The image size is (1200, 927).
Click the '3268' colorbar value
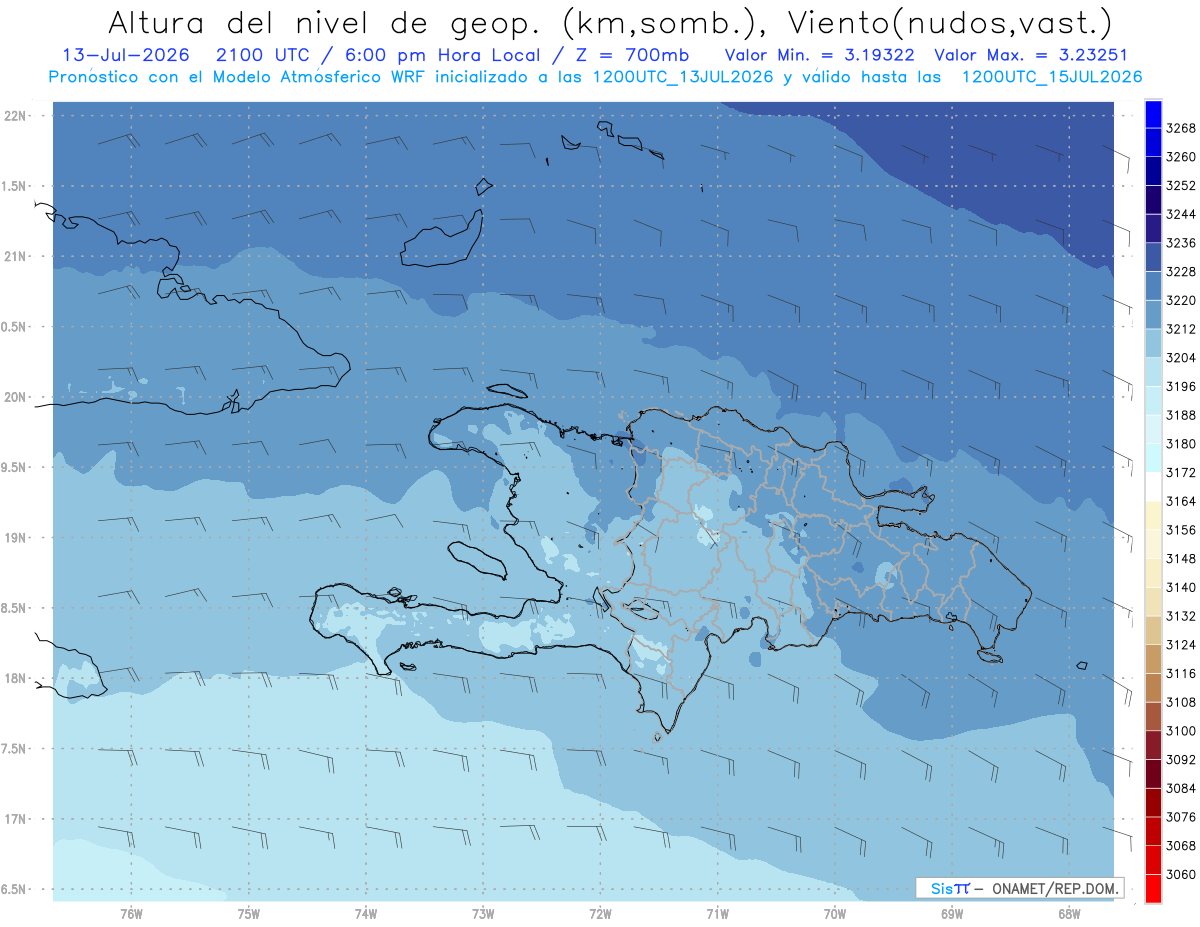1181,128
